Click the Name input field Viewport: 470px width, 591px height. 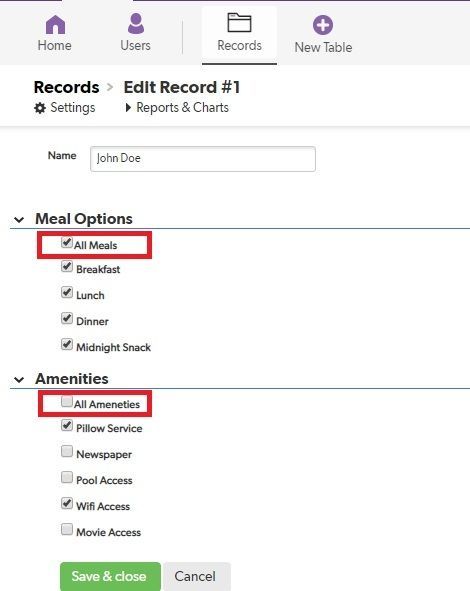point(203,159)
